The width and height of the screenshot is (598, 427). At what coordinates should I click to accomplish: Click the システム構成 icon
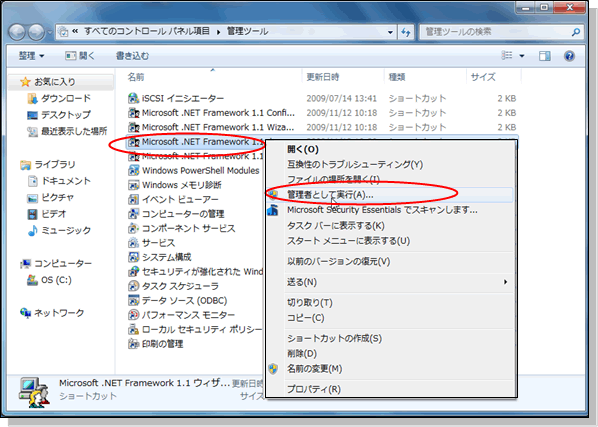(x=133, y=257)
